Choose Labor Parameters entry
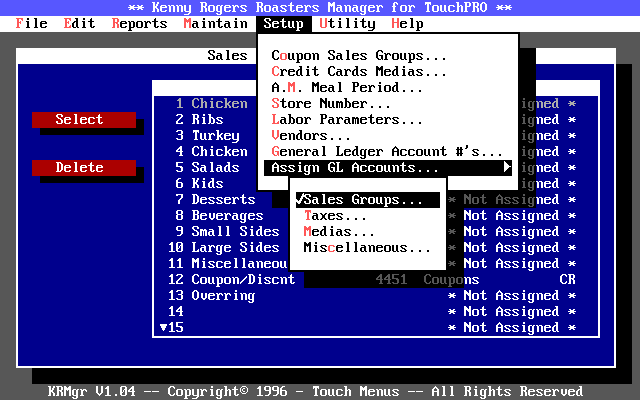Viewport: 640px width, 400px height. click(x=387, y=119)
